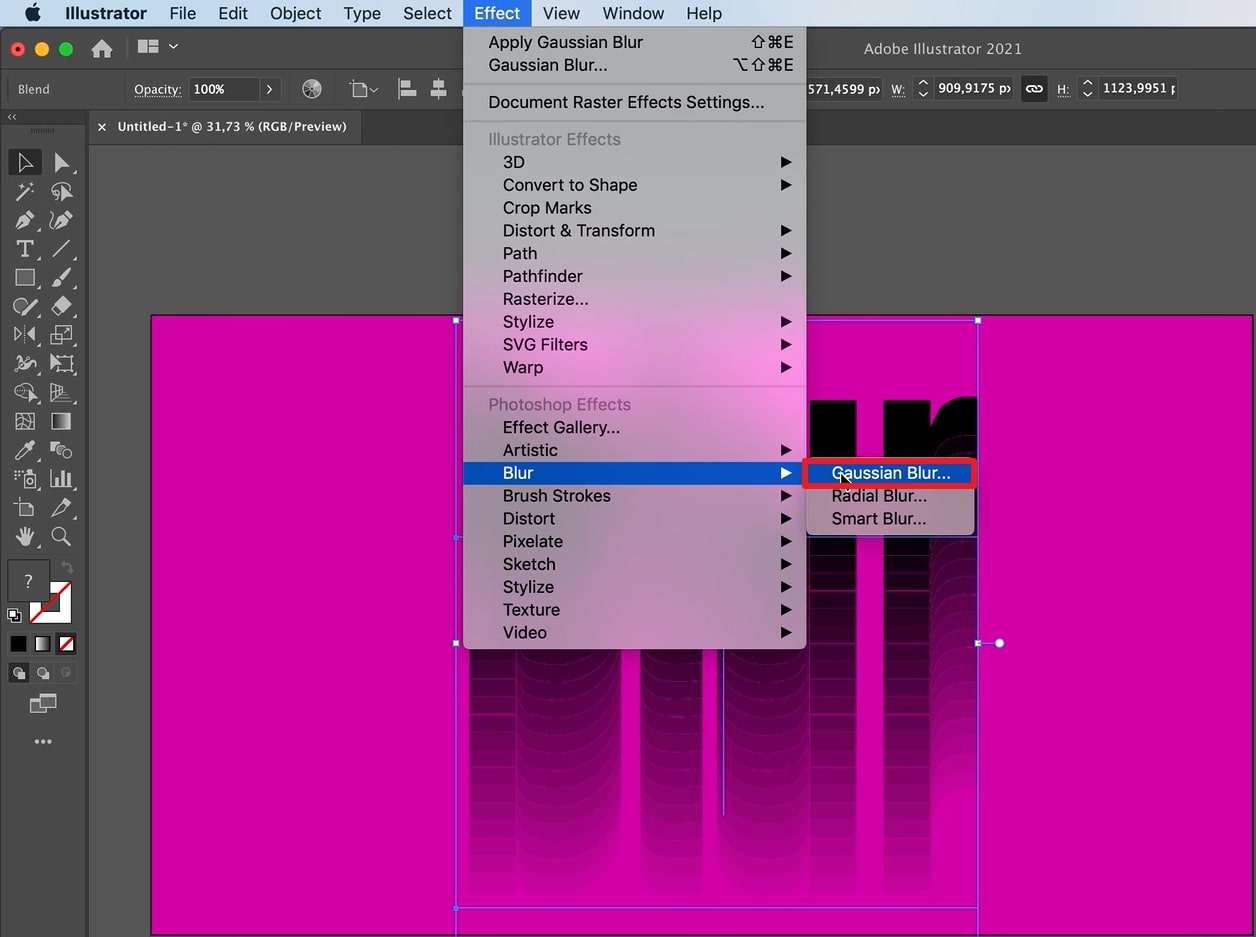Expand the Brush Strokes submenu

point(634,496)
